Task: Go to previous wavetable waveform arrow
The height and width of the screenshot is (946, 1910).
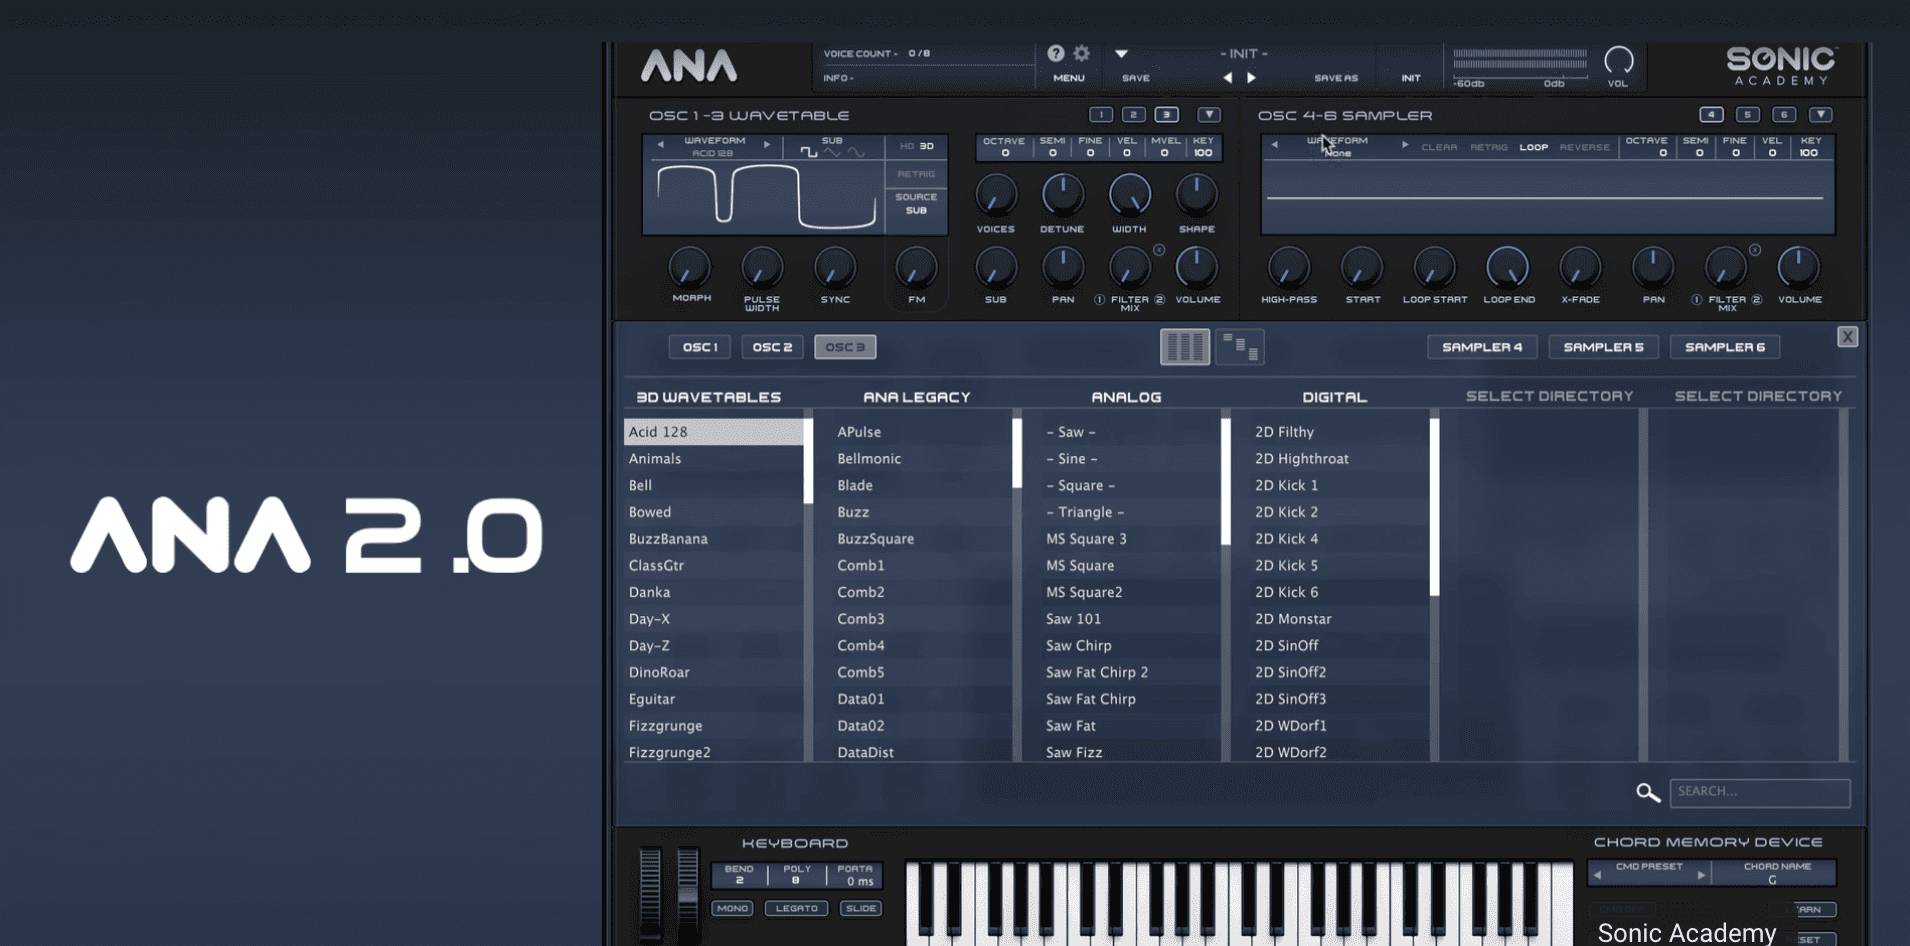Action: pyautogui.click(x=660, y=145)
